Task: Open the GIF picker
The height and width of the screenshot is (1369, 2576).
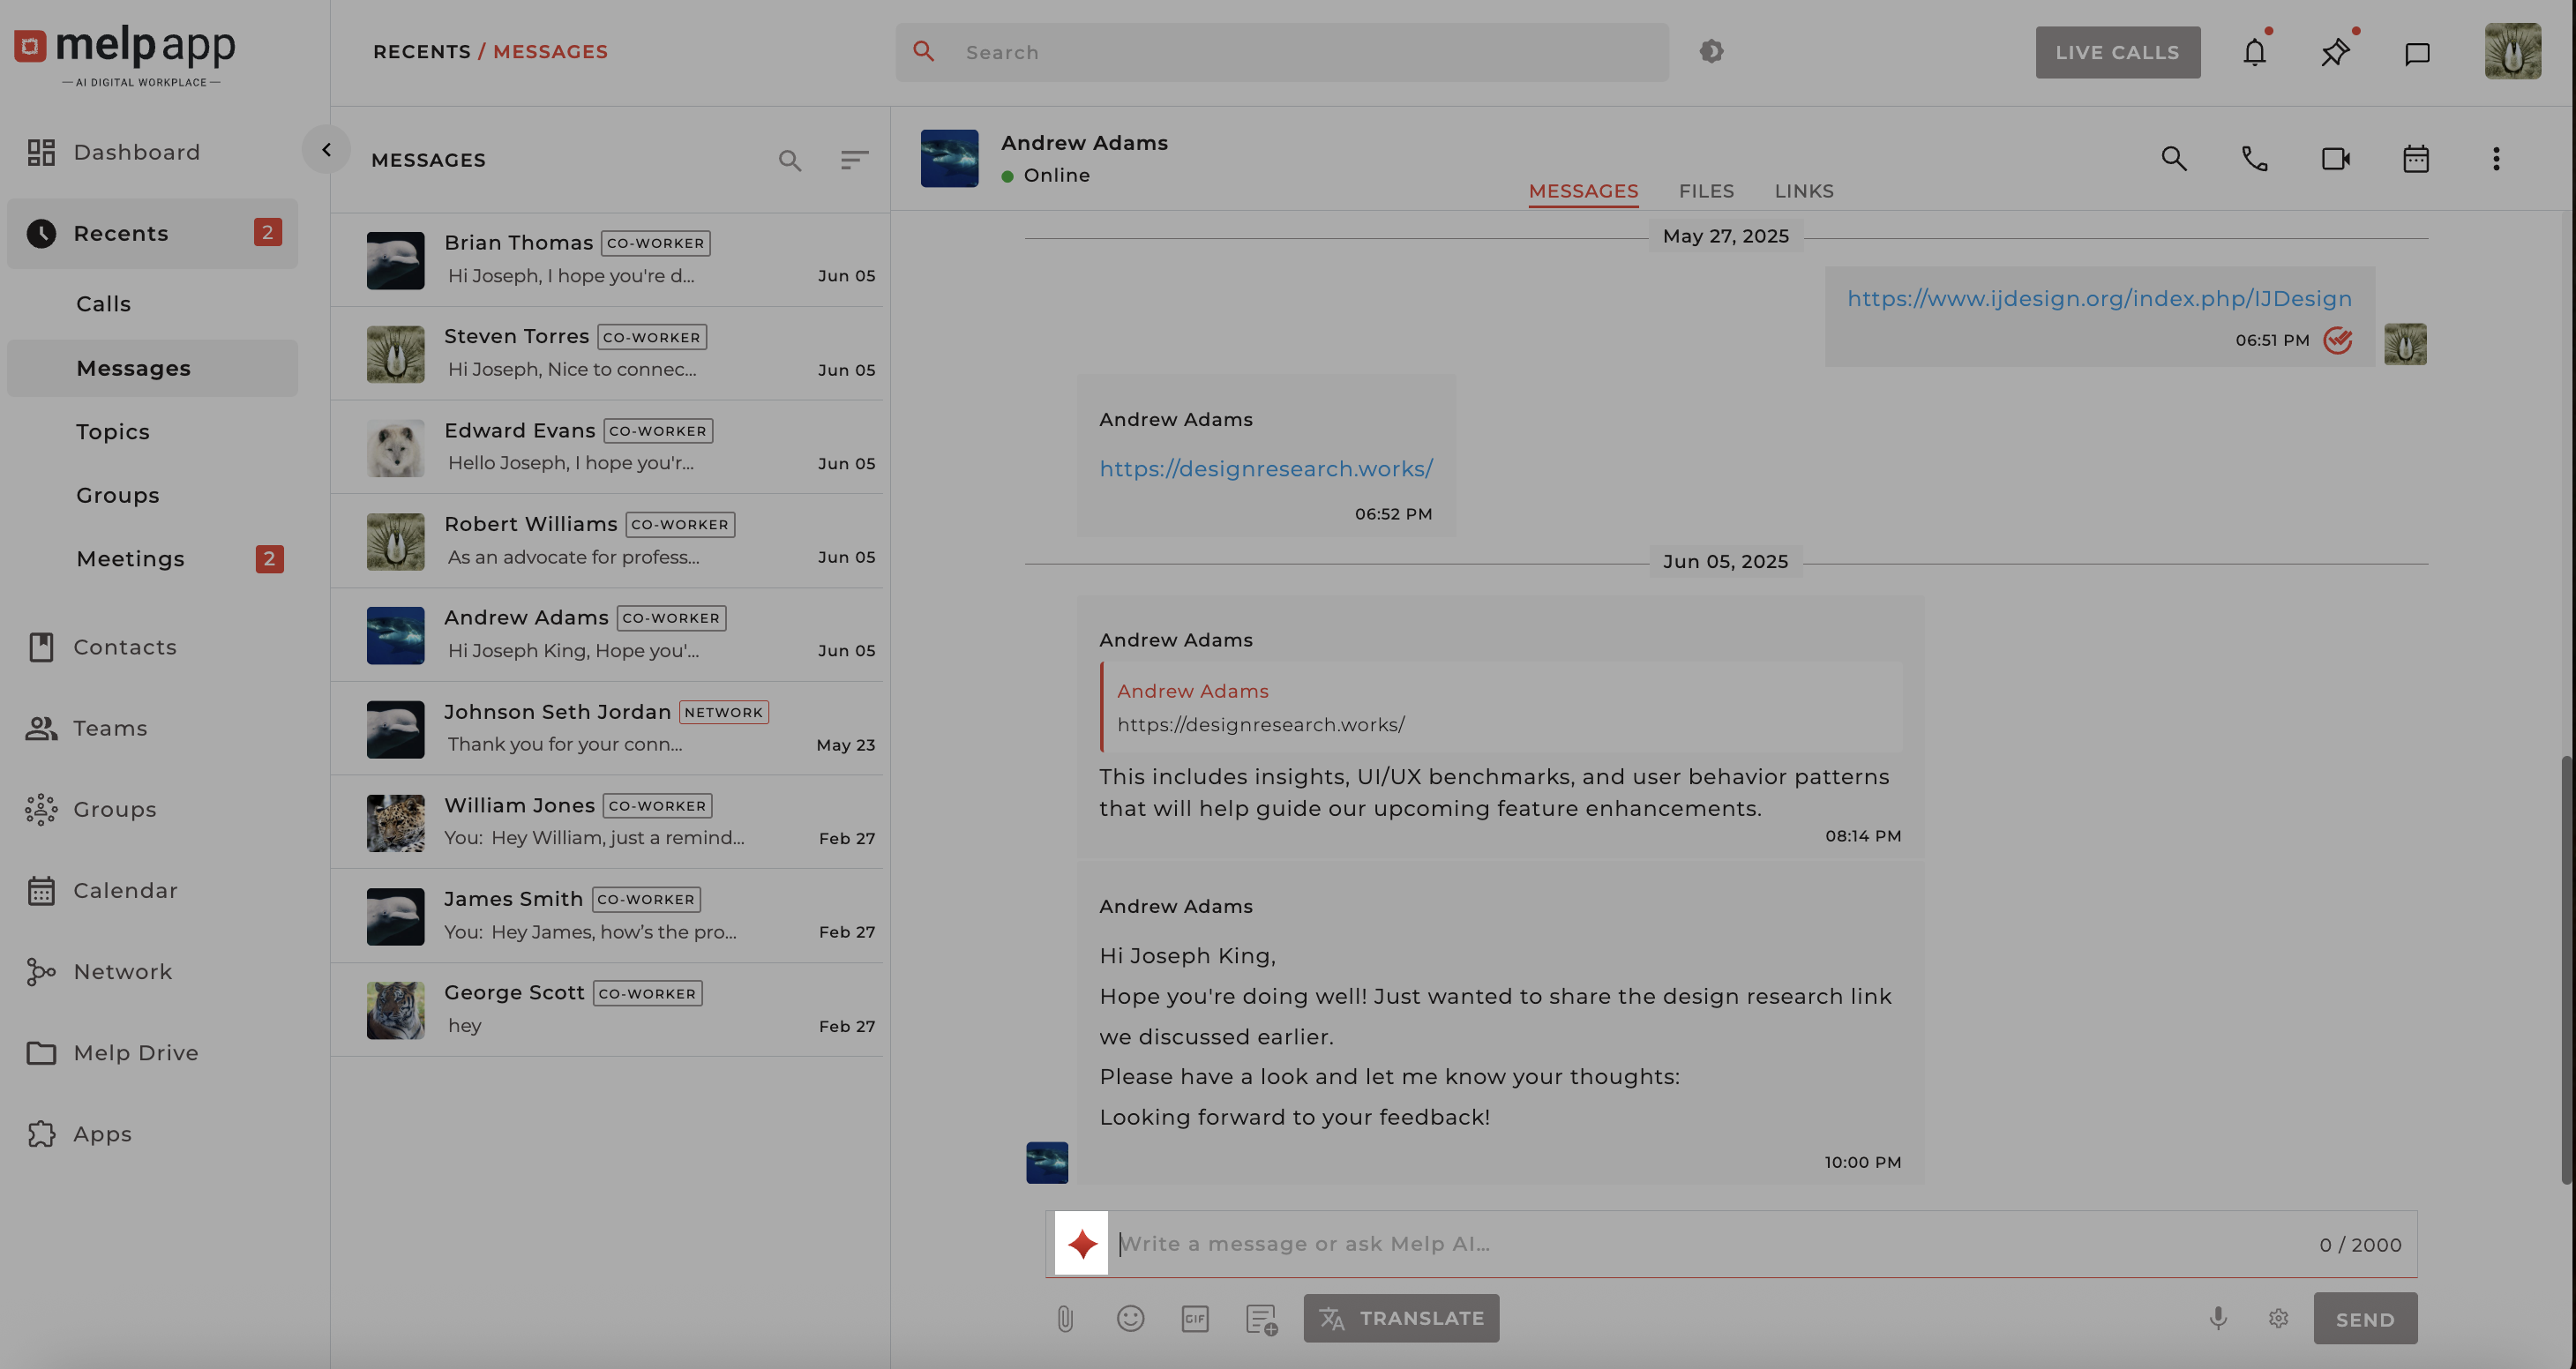Action: point(1195,1319)
